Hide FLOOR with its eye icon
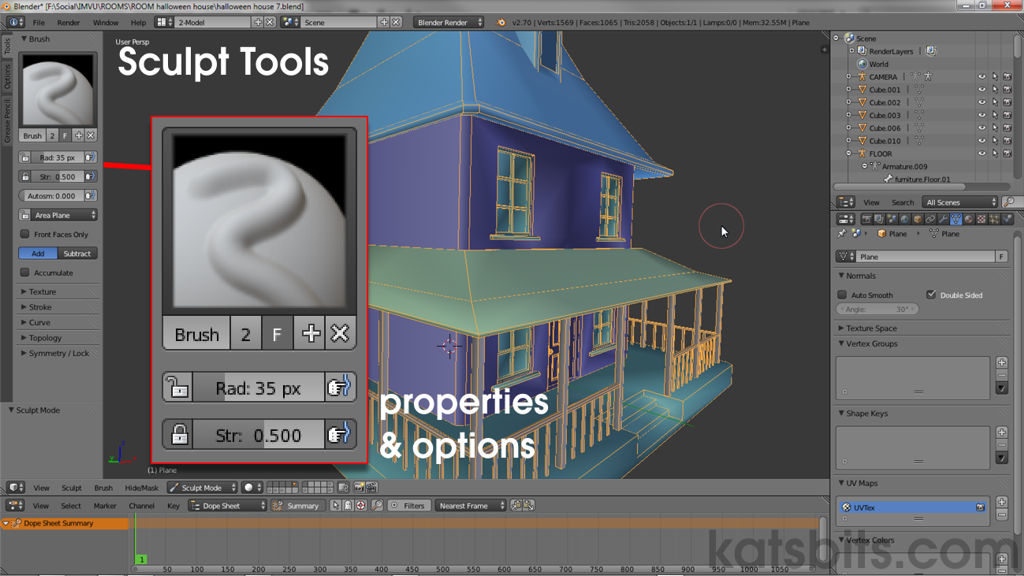Viewport: 1024px width, 576px height. [982, 153]
